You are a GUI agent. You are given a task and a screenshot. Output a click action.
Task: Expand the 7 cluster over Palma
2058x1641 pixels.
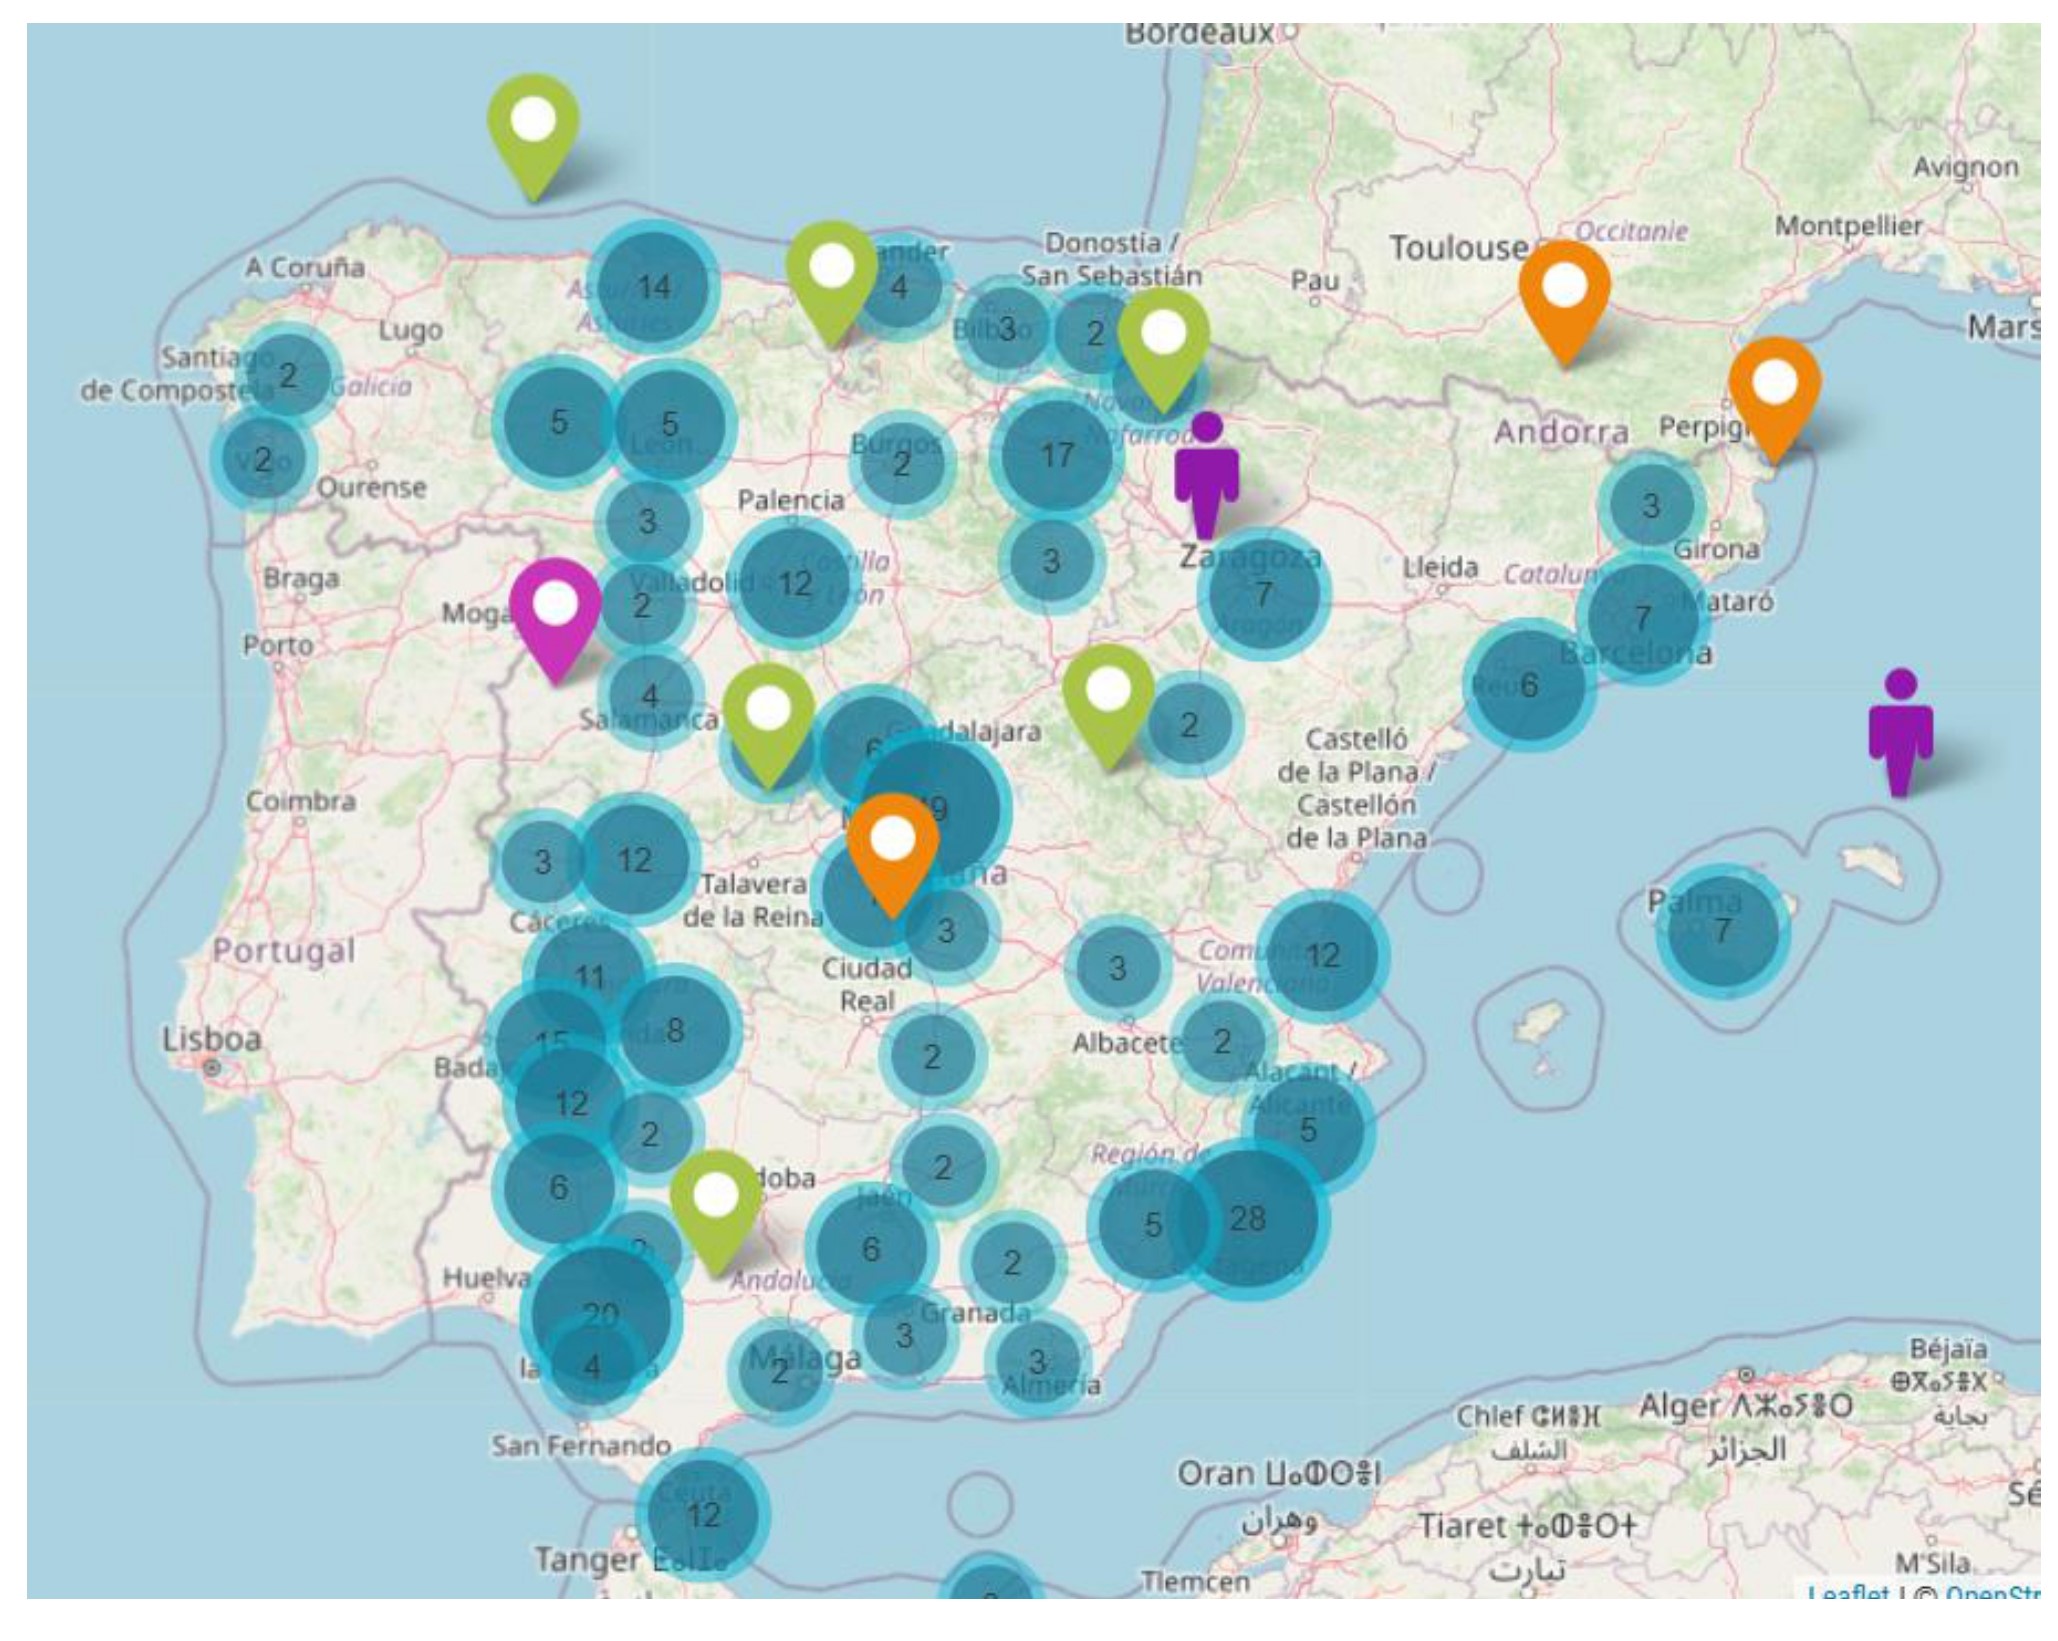click(1721, 931)
